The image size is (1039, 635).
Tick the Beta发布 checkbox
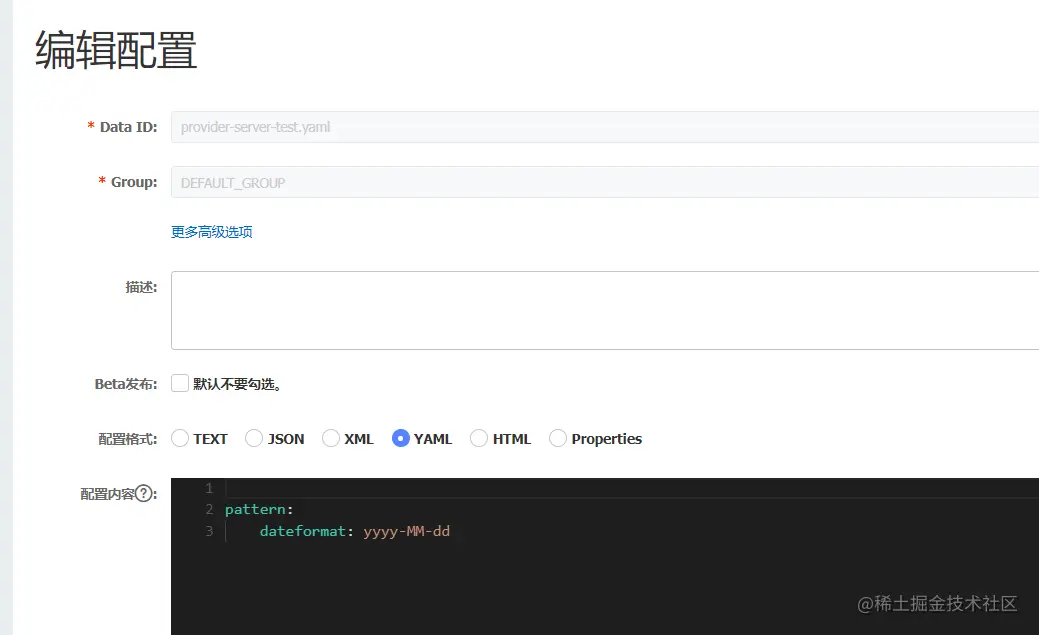(180, 383)
